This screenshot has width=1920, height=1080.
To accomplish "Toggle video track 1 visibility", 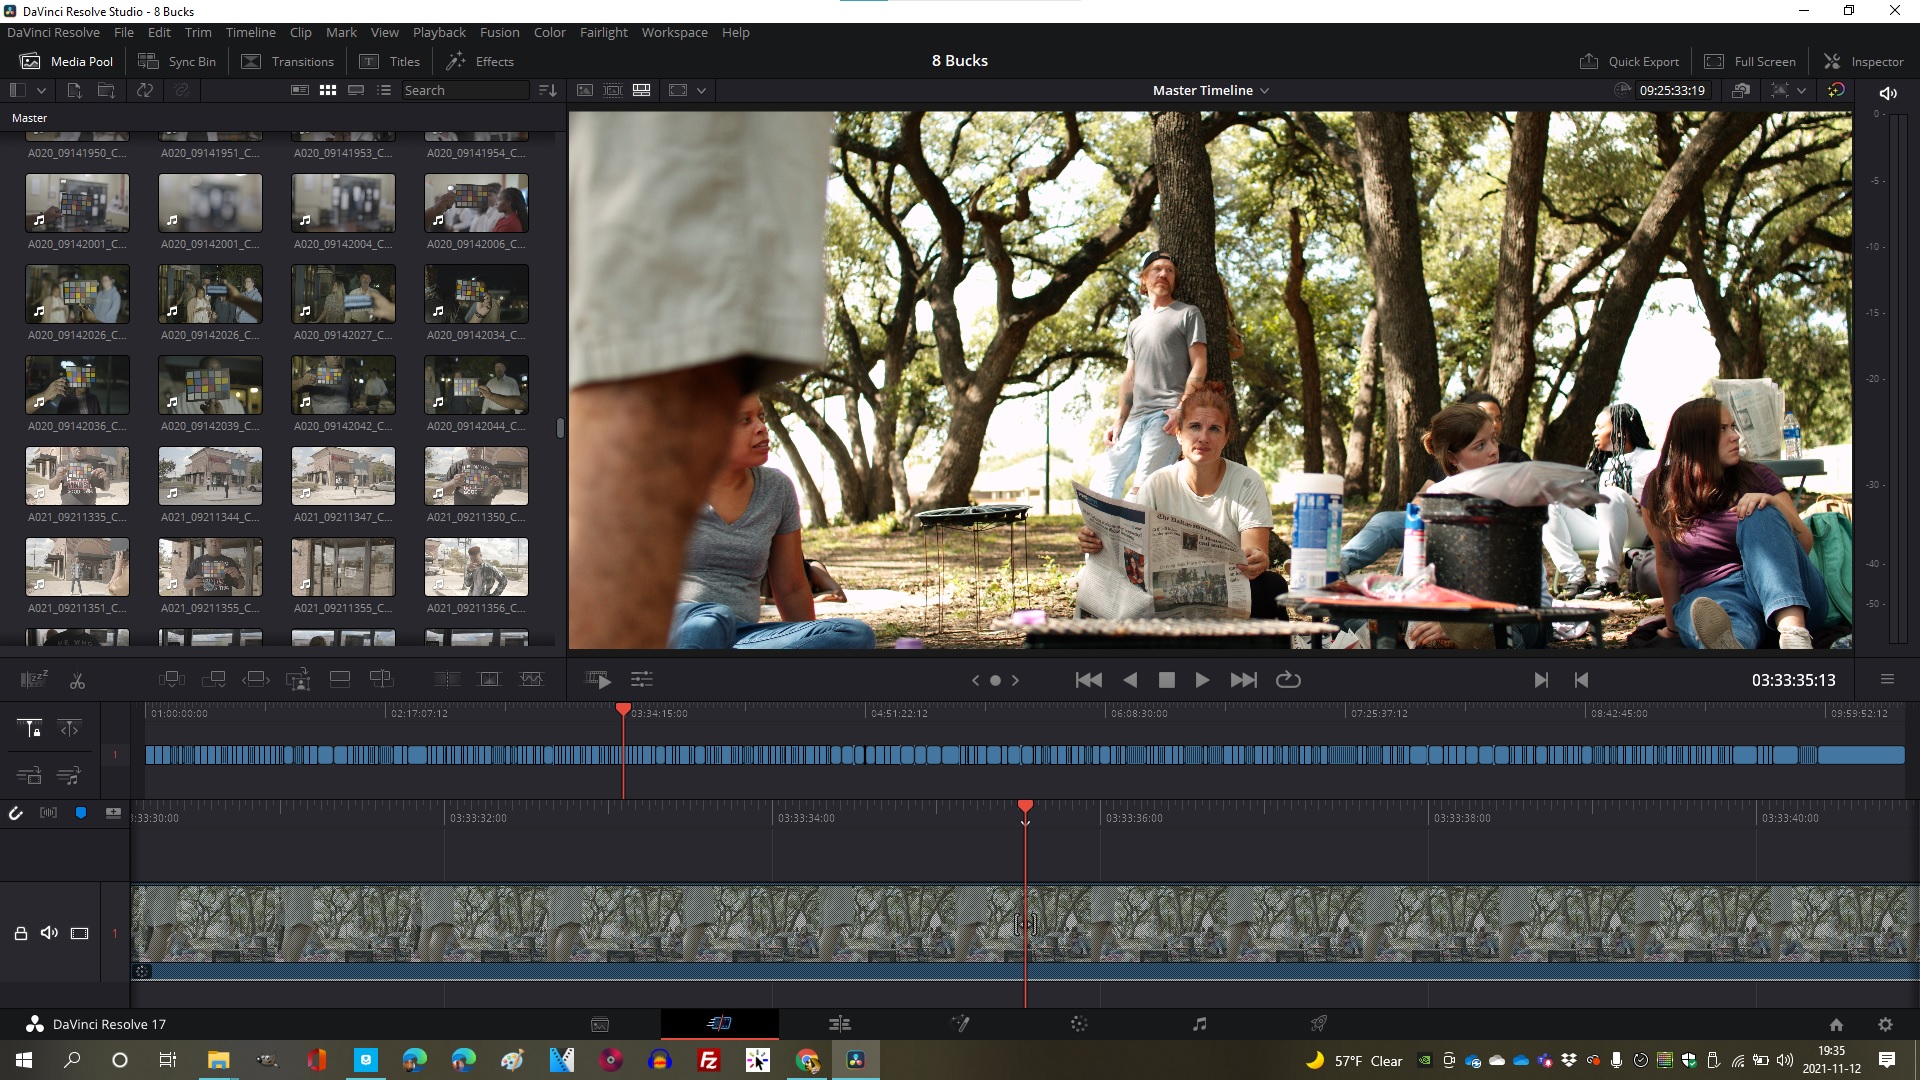I will pyautogui.click(x=80, y=933).
